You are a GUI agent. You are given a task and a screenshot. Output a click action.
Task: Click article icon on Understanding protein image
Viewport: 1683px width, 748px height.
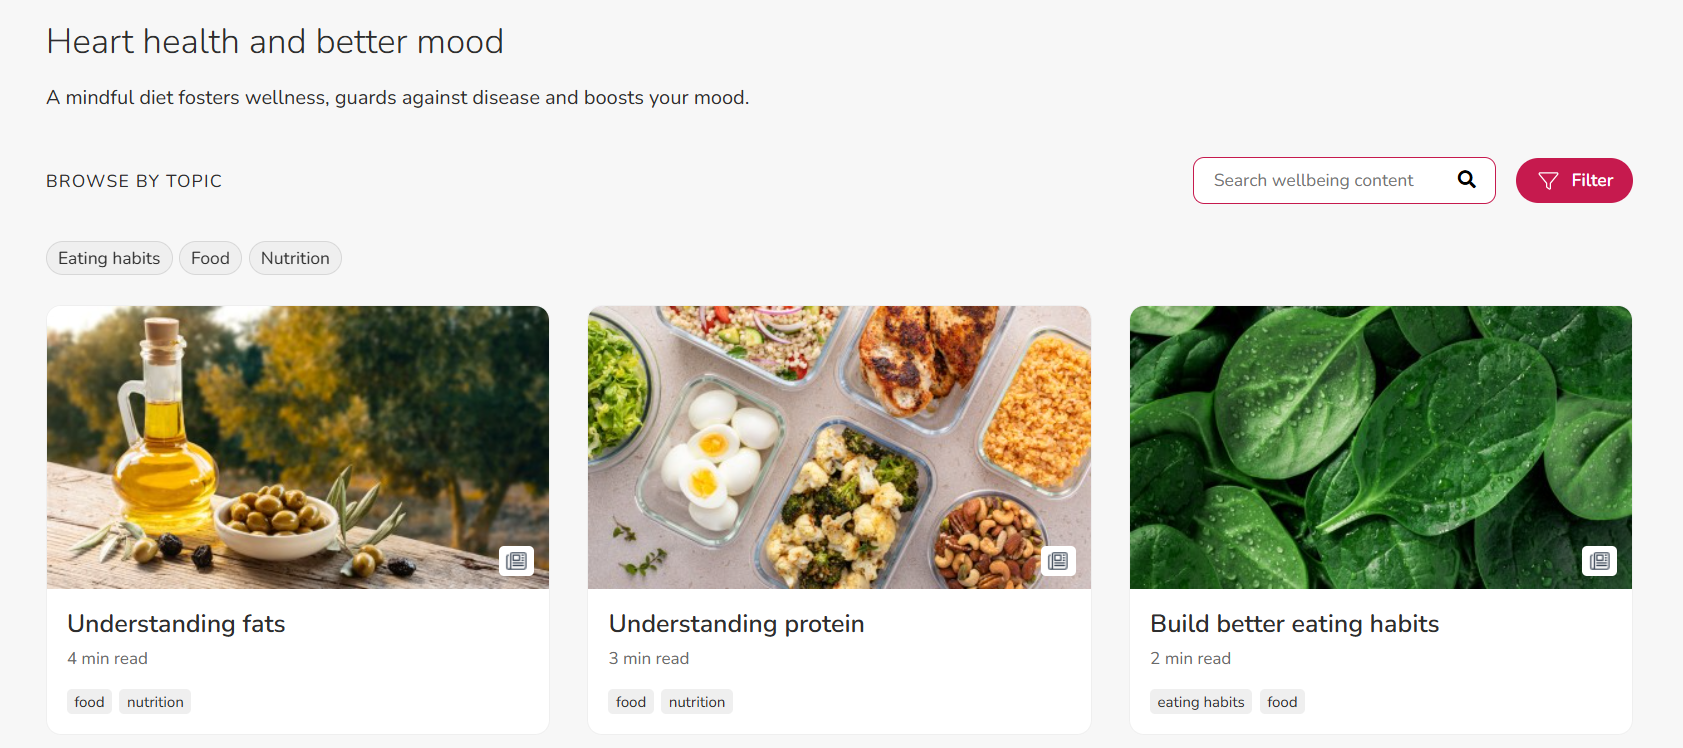(1058, 561)
